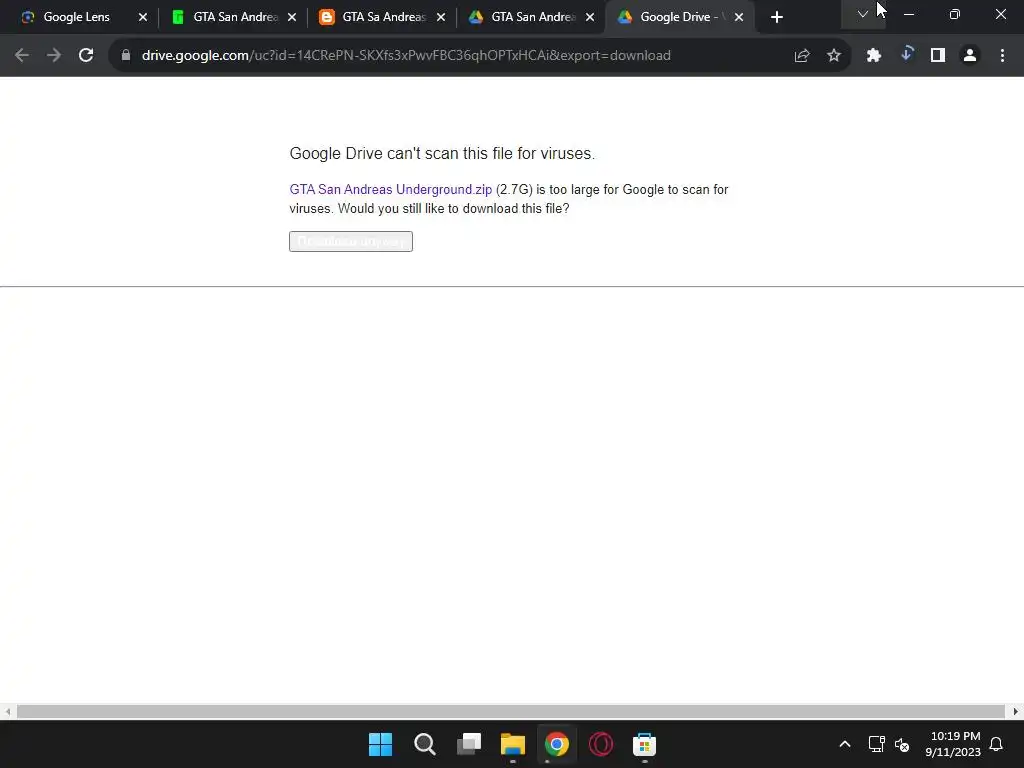This screenshot has width=1024, height=768.
Task: Launch Opera browser from the taskbar
Action: pyautogui.click(x=601, y=744)
